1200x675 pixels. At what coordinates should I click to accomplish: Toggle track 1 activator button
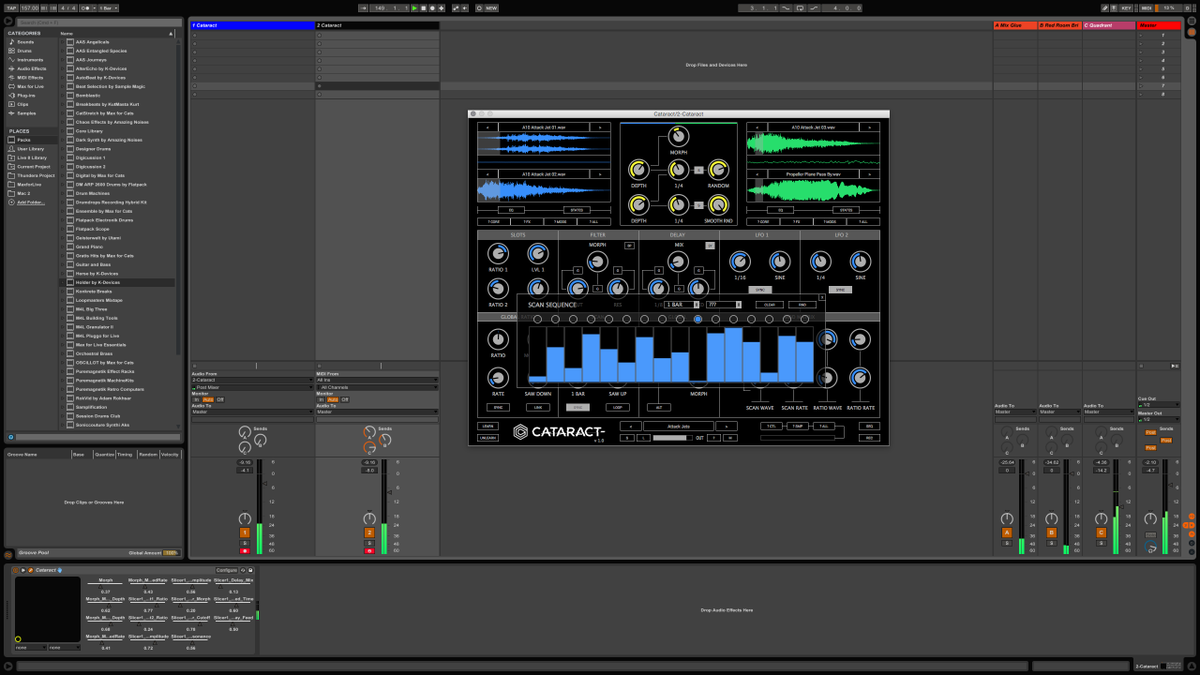(245, 533)
